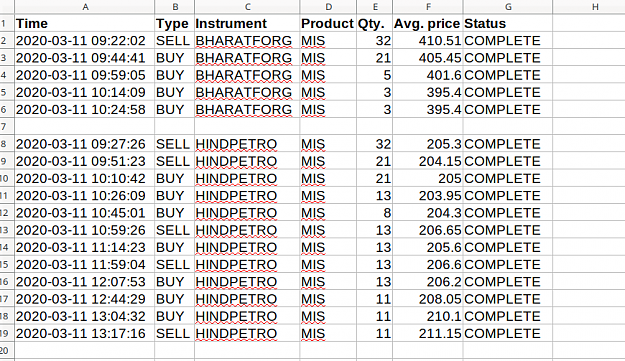This screenshot has height=361, width=625.
Task: Select row 7 header
Action: coord(4,126)
